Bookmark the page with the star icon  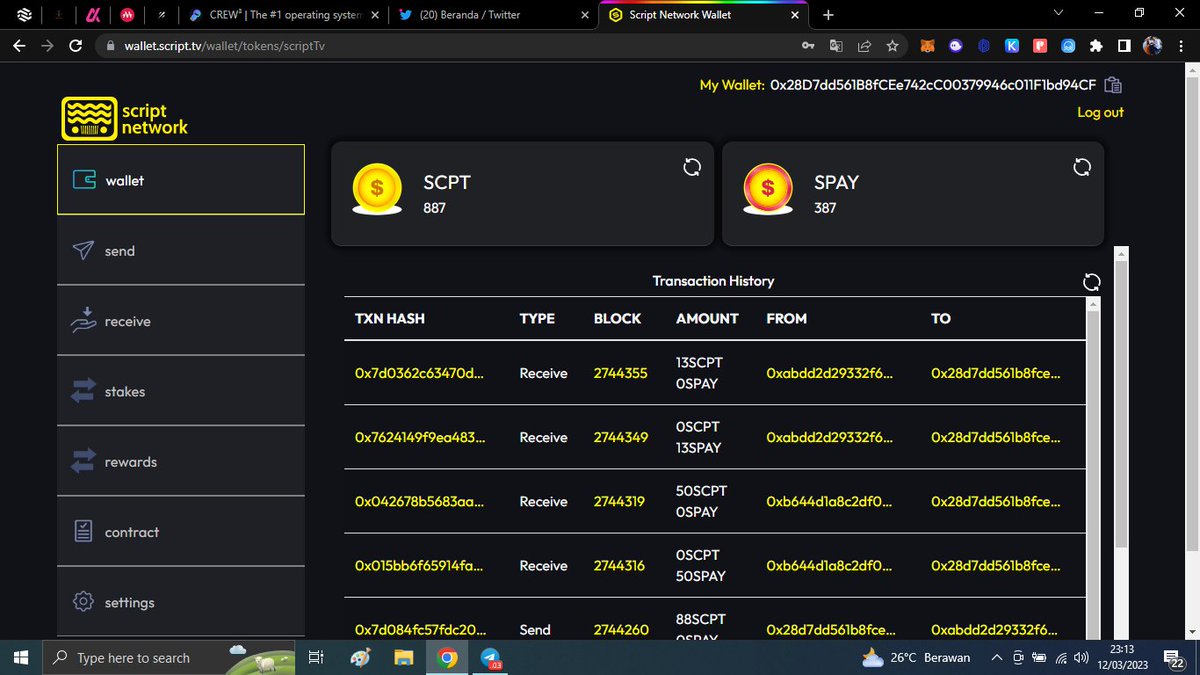[891, 45]
